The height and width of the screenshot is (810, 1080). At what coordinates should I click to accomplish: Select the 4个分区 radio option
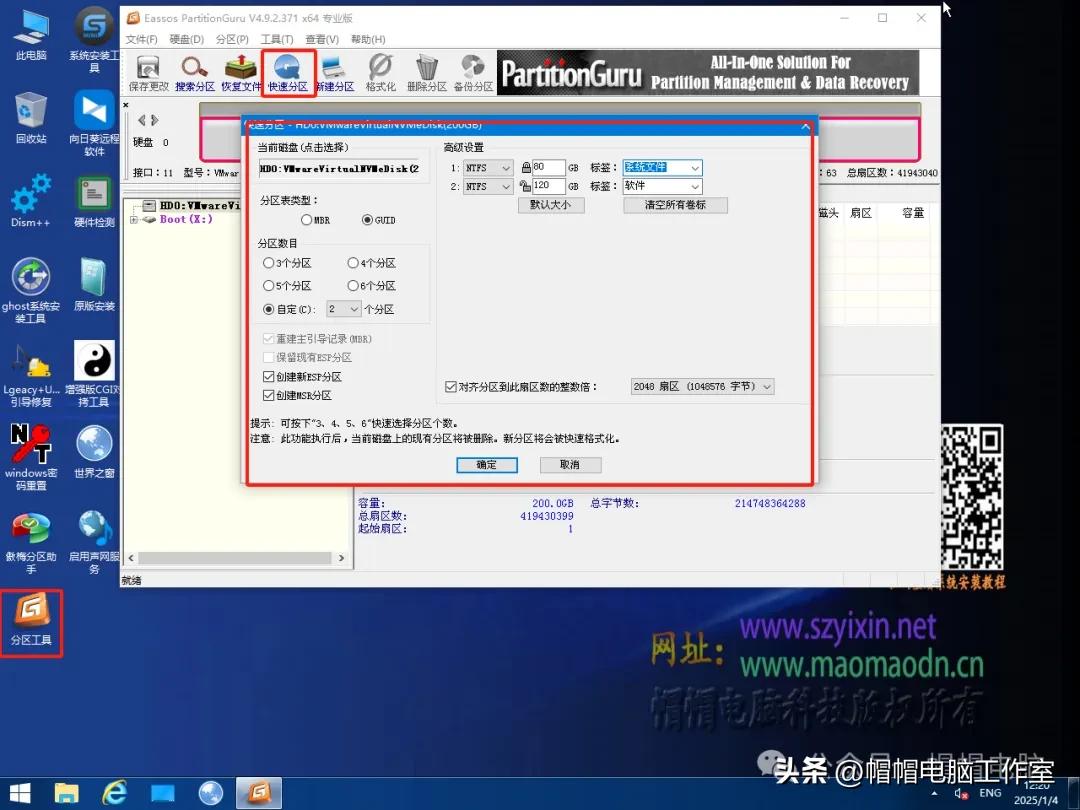tap(353, 263)
